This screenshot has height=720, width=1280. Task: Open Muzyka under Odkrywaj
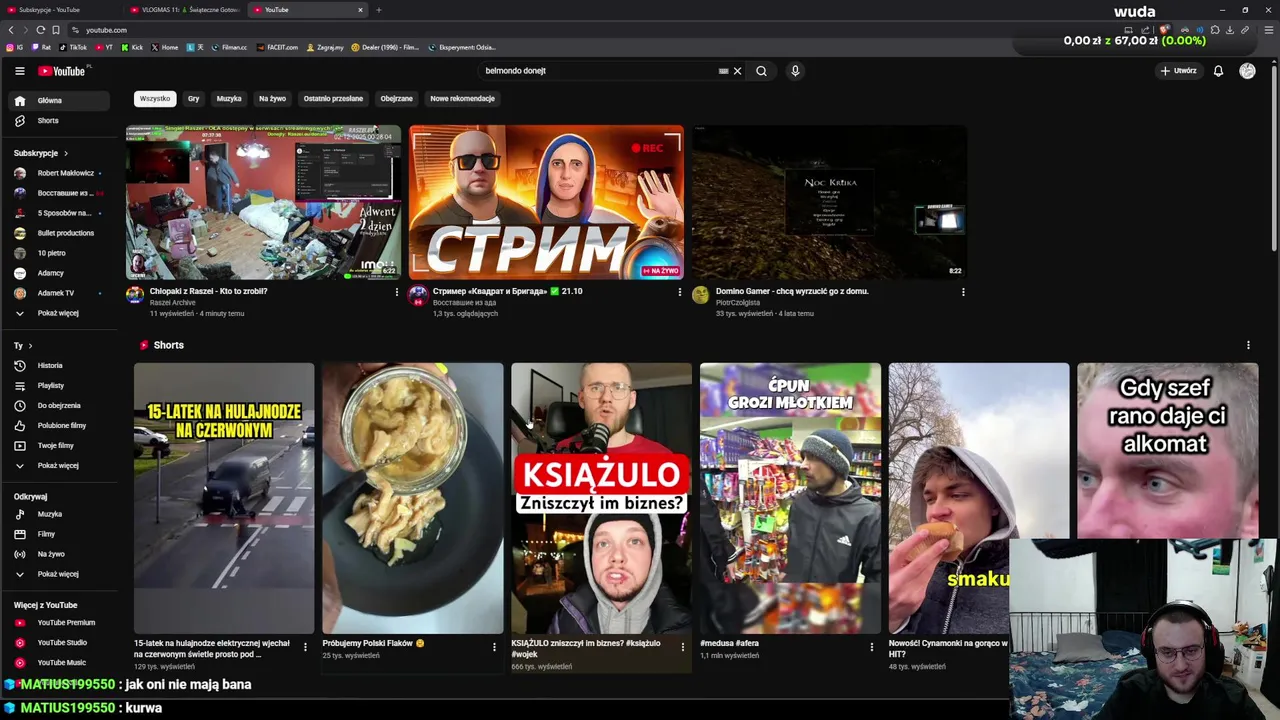click(x=60, y=514)
